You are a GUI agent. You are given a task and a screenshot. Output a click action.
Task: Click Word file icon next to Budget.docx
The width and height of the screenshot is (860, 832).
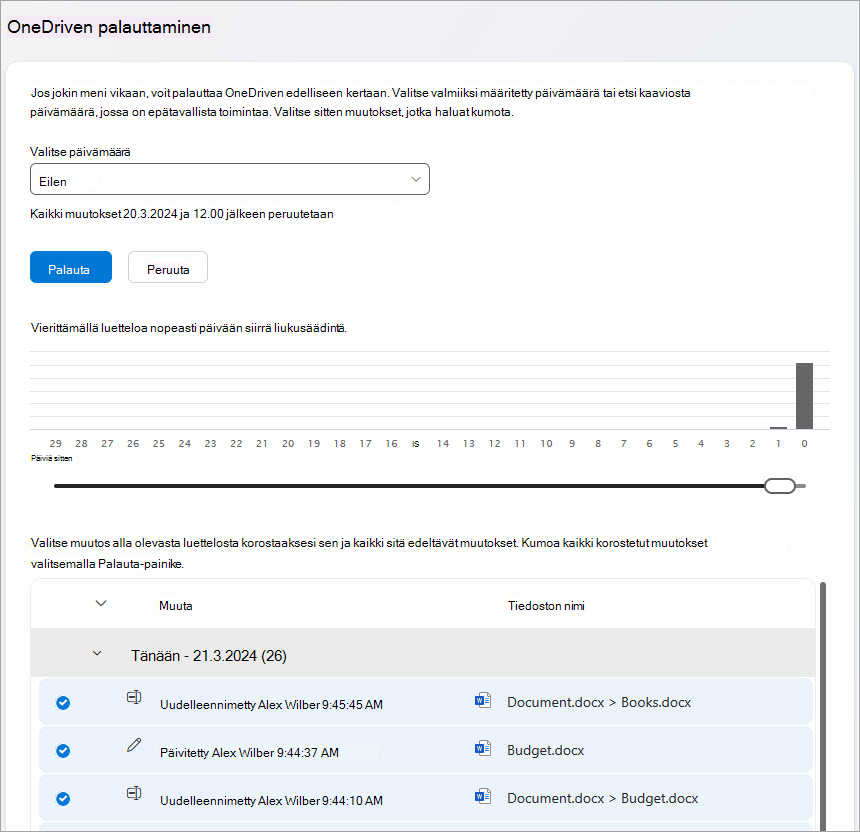tap(483, 748)
